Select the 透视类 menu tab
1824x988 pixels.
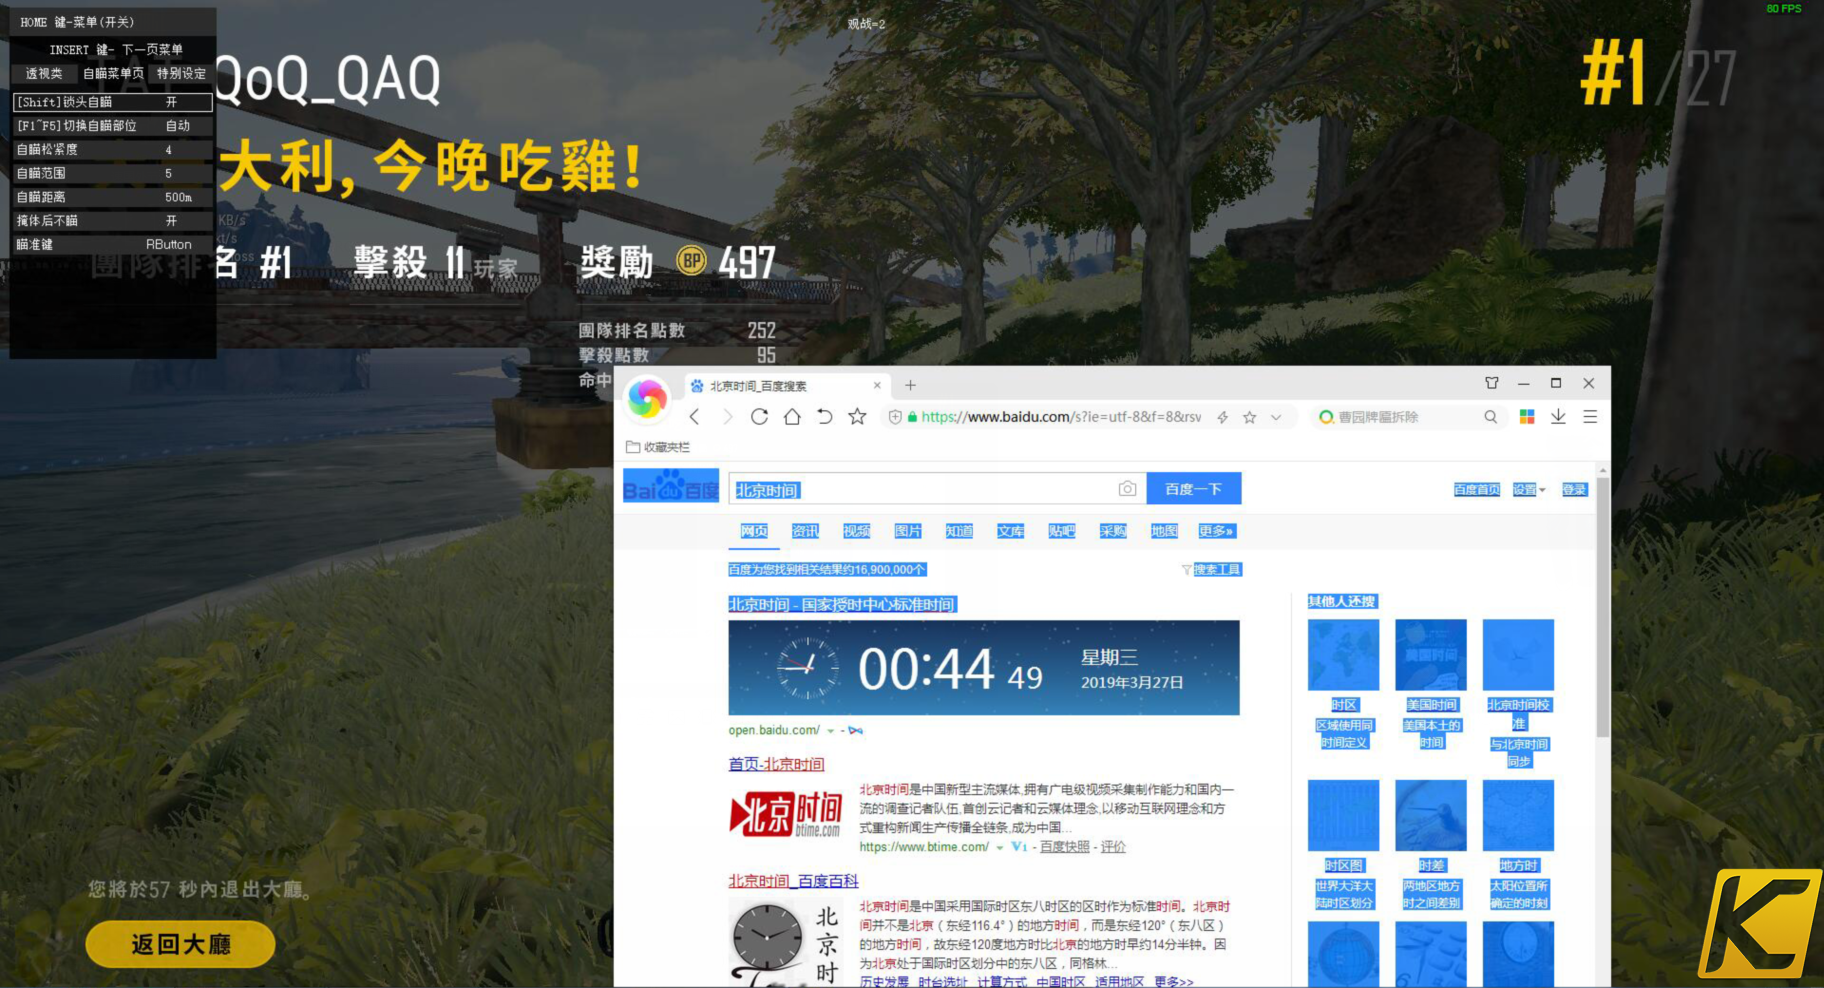tap(44, 74)
